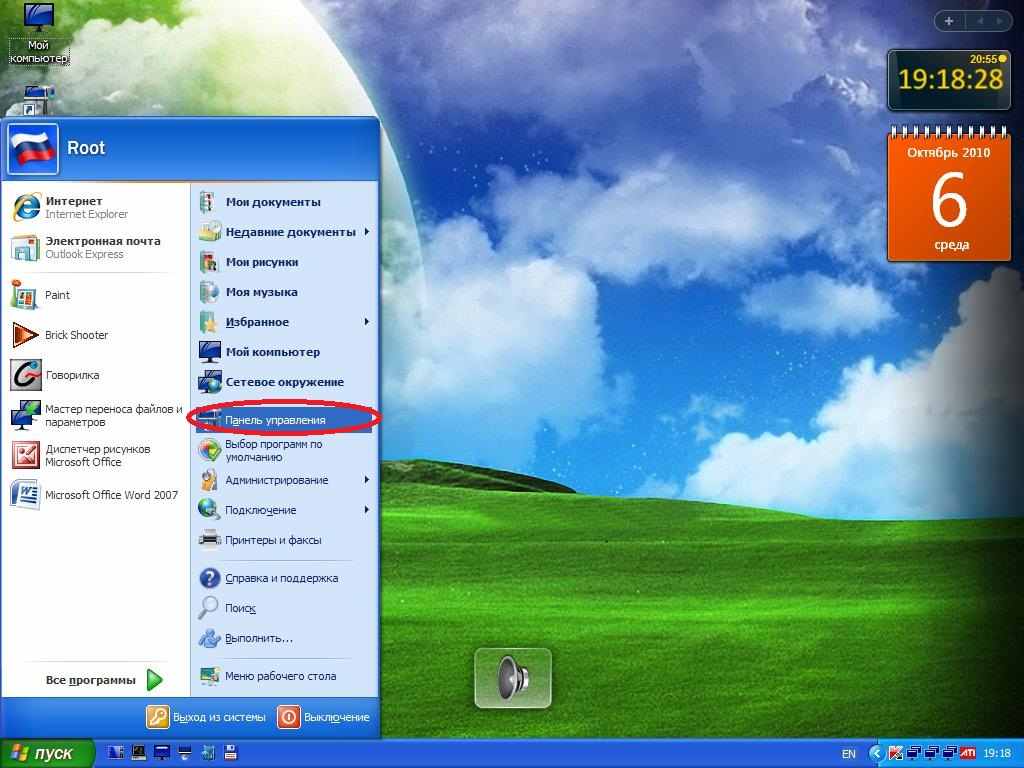The image size is (1024, 768).
Task: Expand the Избранное submenu
Action: 285,322
